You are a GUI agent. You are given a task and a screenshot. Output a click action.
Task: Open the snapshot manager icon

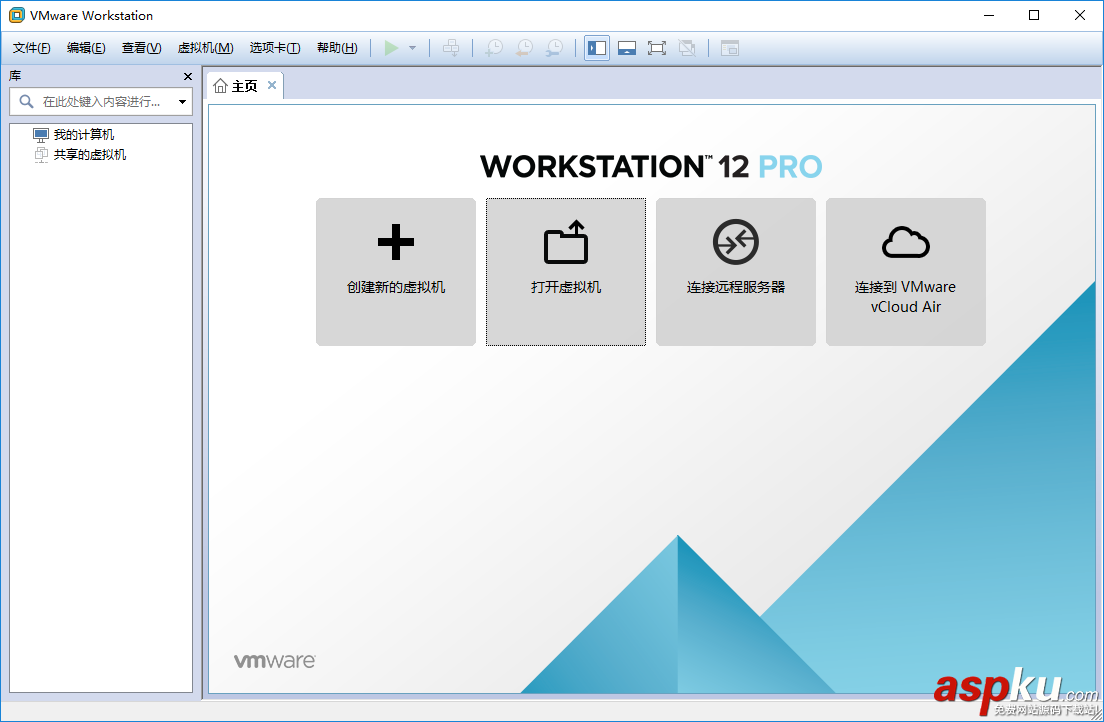[x=555, y=48]
